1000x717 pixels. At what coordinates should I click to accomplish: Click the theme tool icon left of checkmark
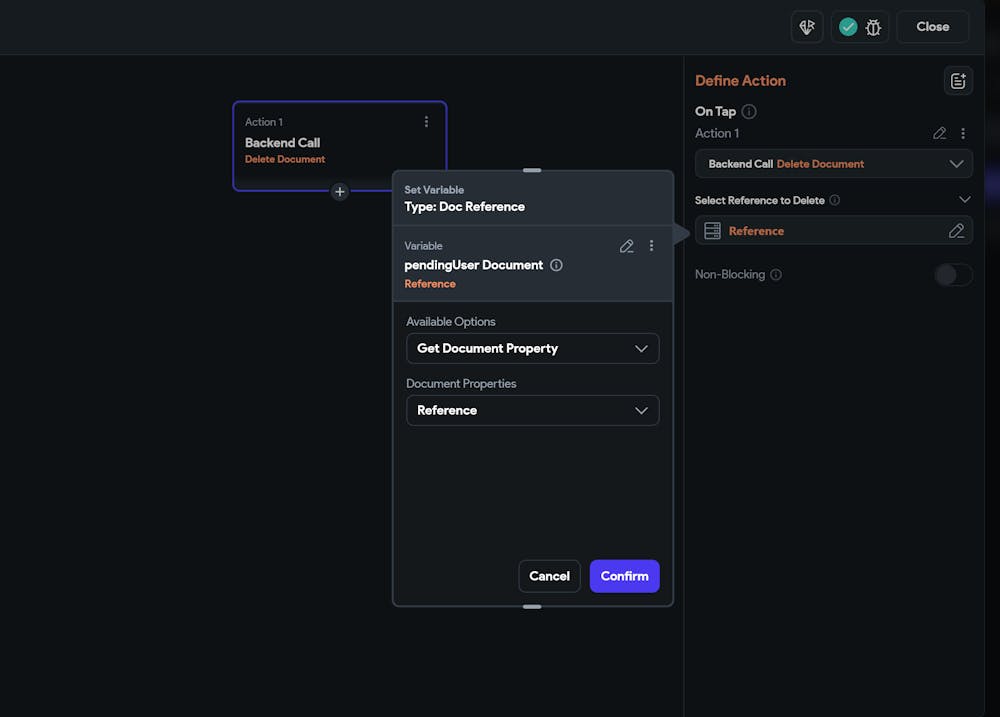807,27
